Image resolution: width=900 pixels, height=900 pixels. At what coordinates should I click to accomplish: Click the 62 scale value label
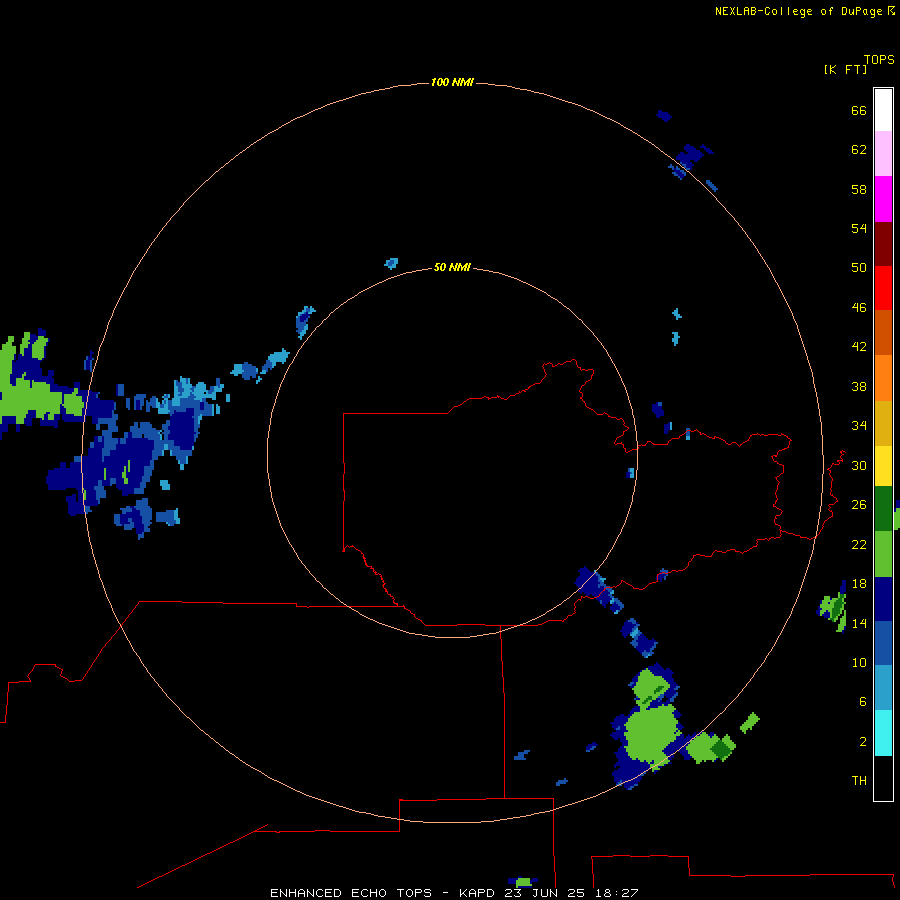point(859,150)
